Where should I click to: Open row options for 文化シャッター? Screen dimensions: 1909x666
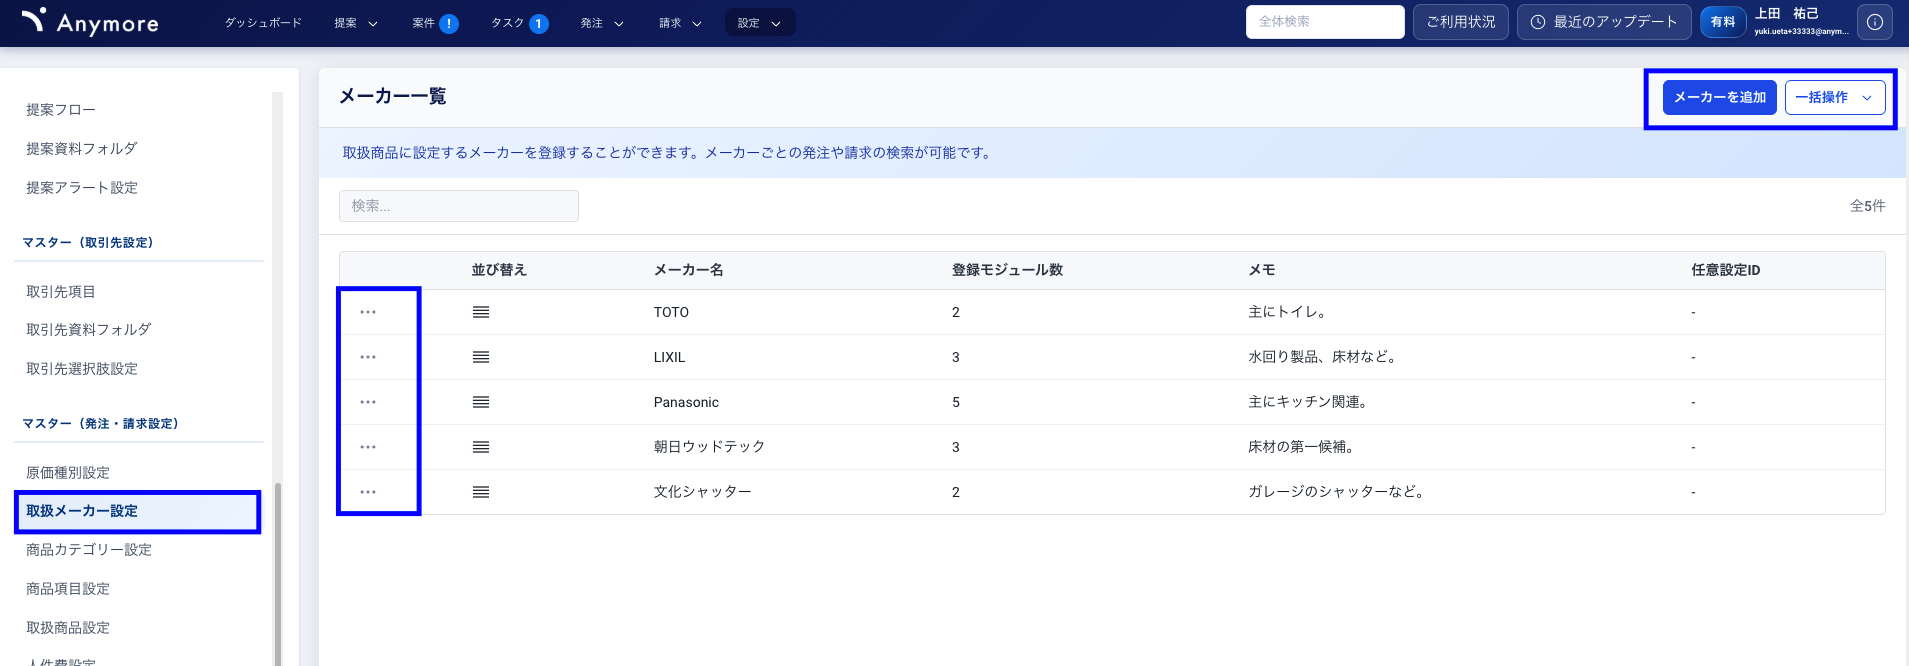click(x=368, y=492)
